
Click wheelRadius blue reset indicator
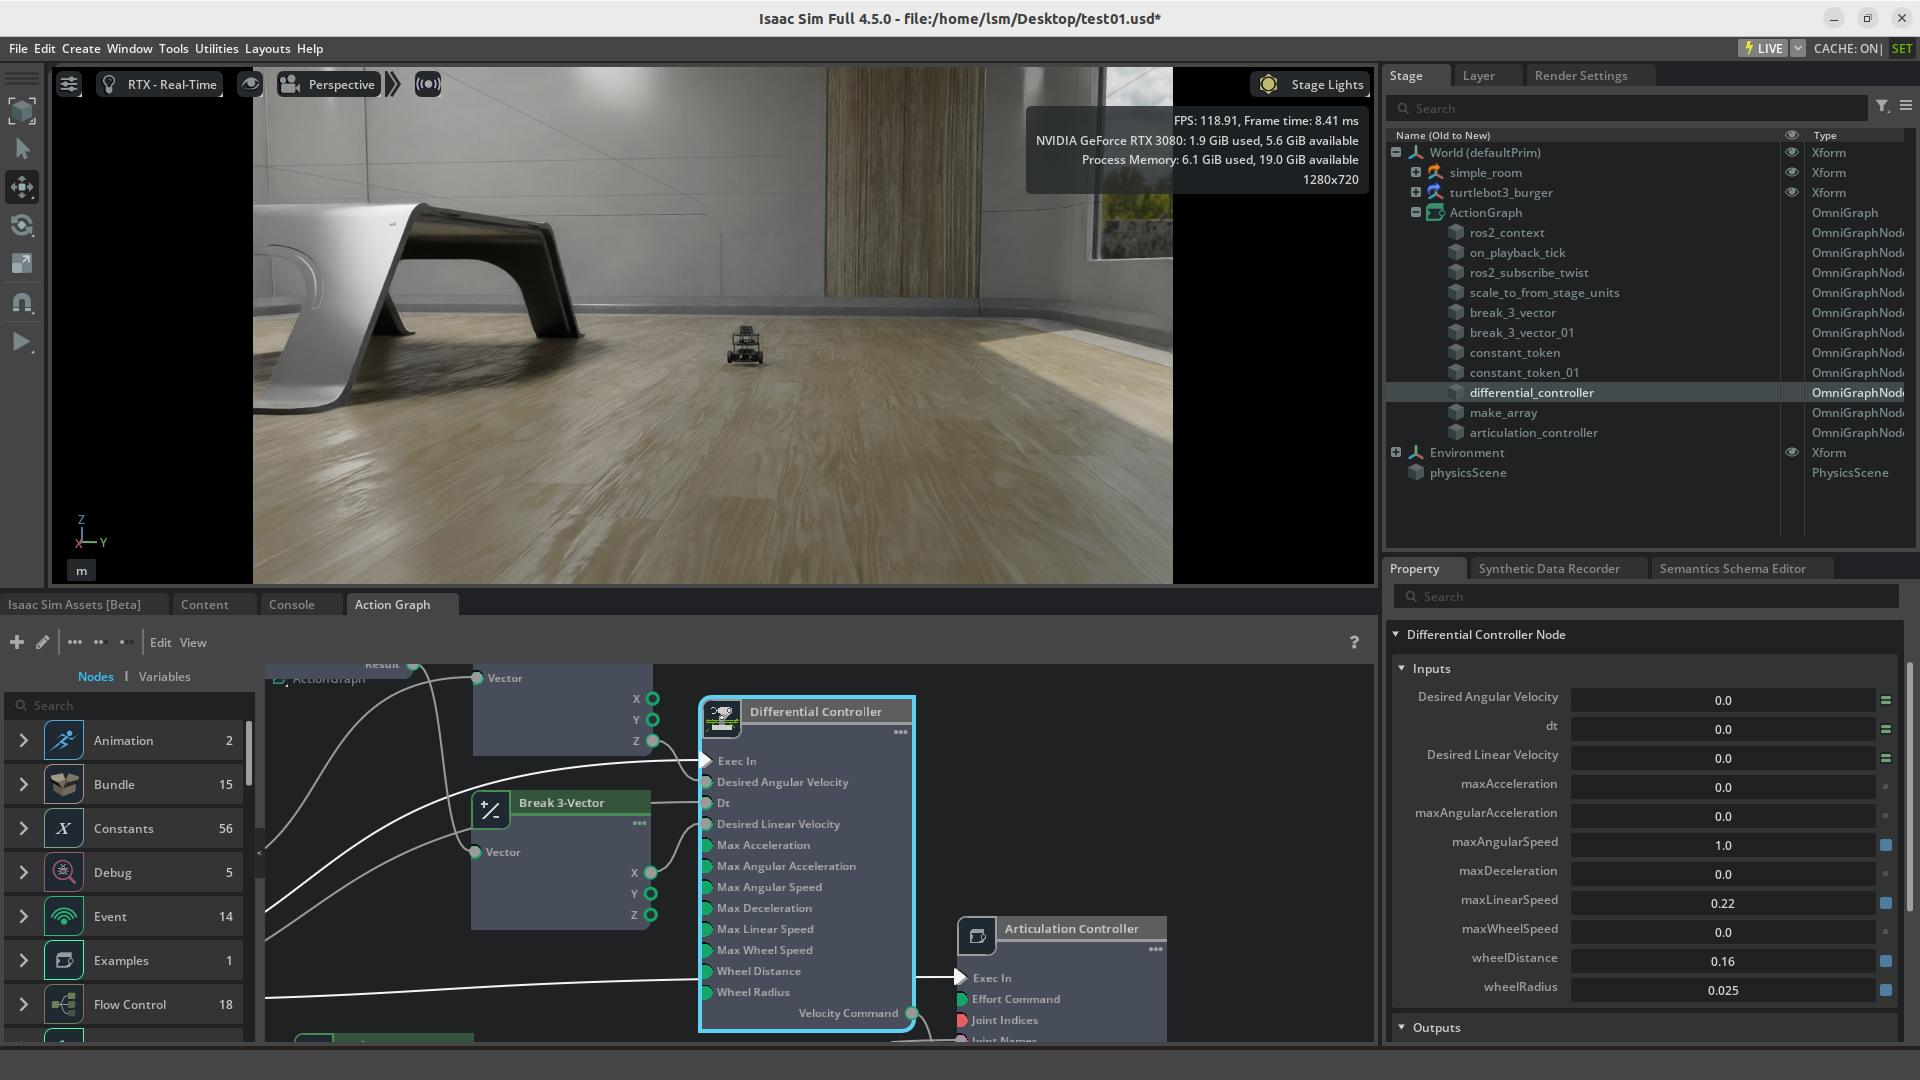pos(1886,990)
